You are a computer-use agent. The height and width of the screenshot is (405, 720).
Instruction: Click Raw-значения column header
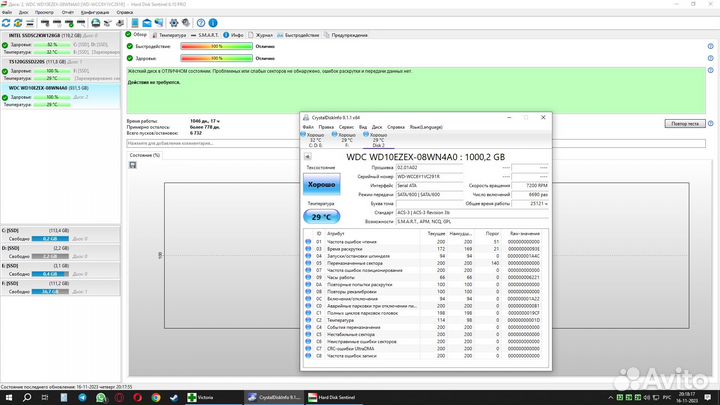[x=524, y=234]
